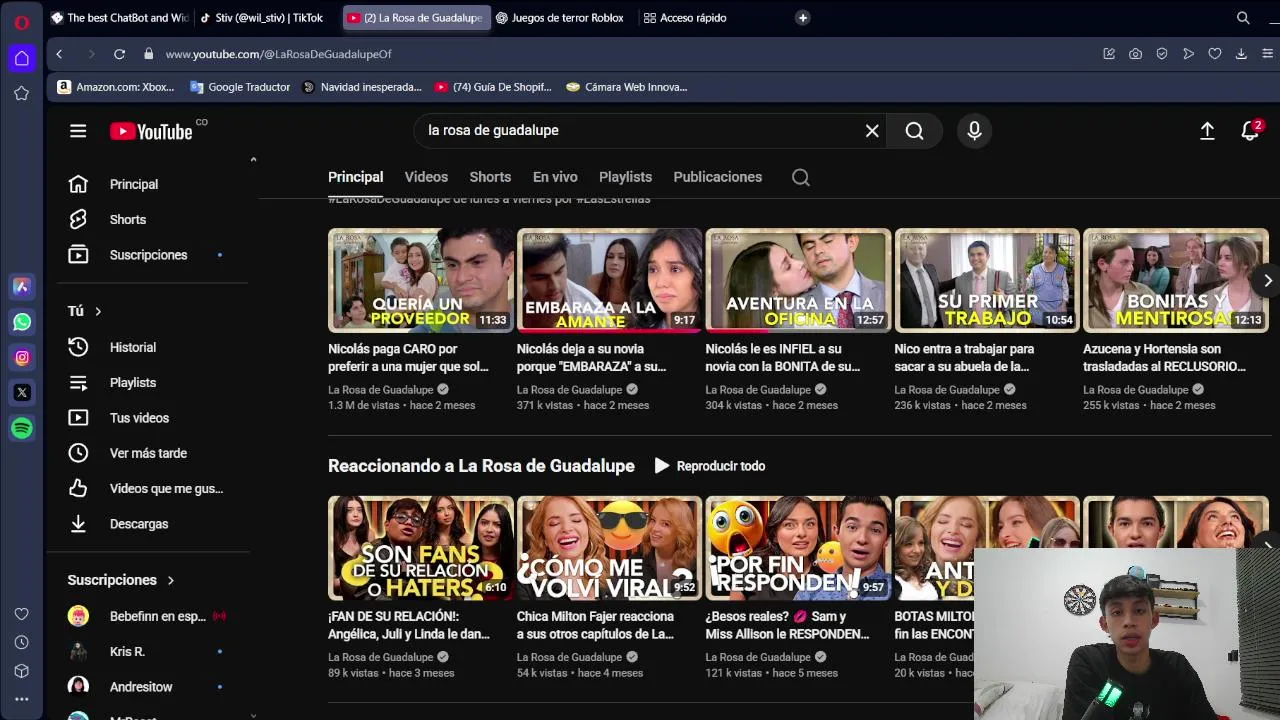Screen dimensions: 1280x720
Task: Click Reproducir todo button
Action: click(710, 466)
